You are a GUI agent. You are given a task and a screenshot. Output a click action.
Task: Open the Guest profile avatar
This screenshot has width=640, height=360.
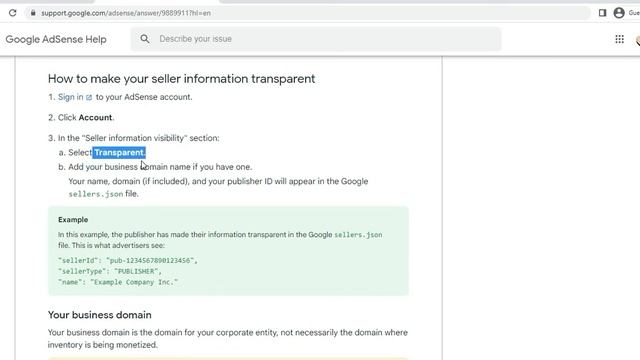(619, 13)
